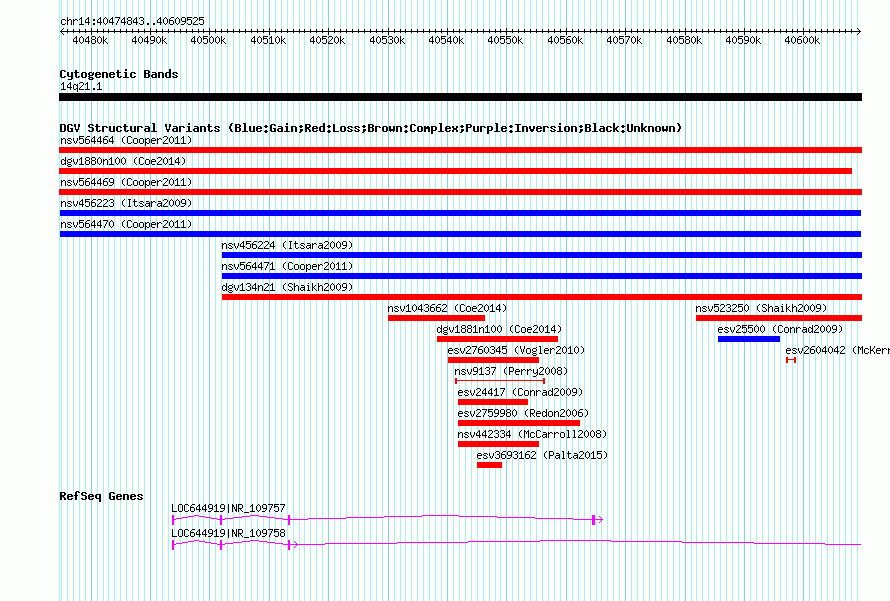Click the nsv564464 red loss bar
The width and height of the screenshot is (890, 601).
tap(460, 150)
